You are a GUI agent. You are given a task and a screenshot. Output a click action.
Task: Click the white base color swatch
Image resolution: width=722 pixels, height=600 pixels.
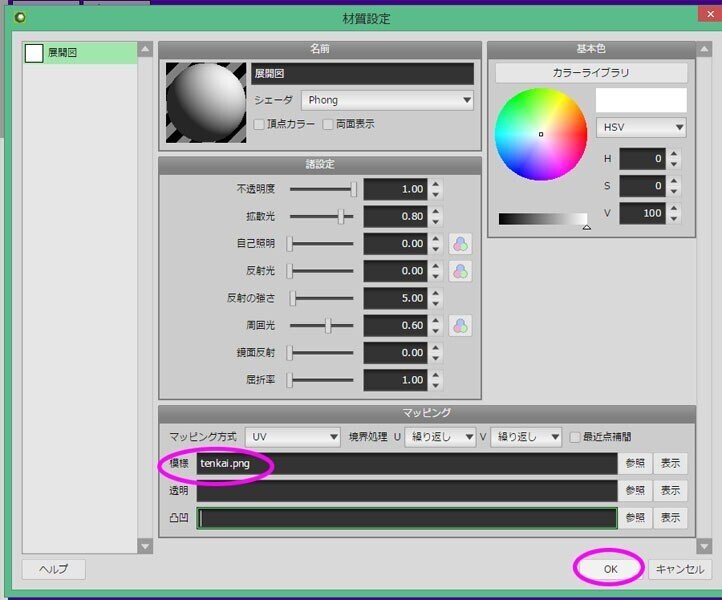click(x=641, y=100)
